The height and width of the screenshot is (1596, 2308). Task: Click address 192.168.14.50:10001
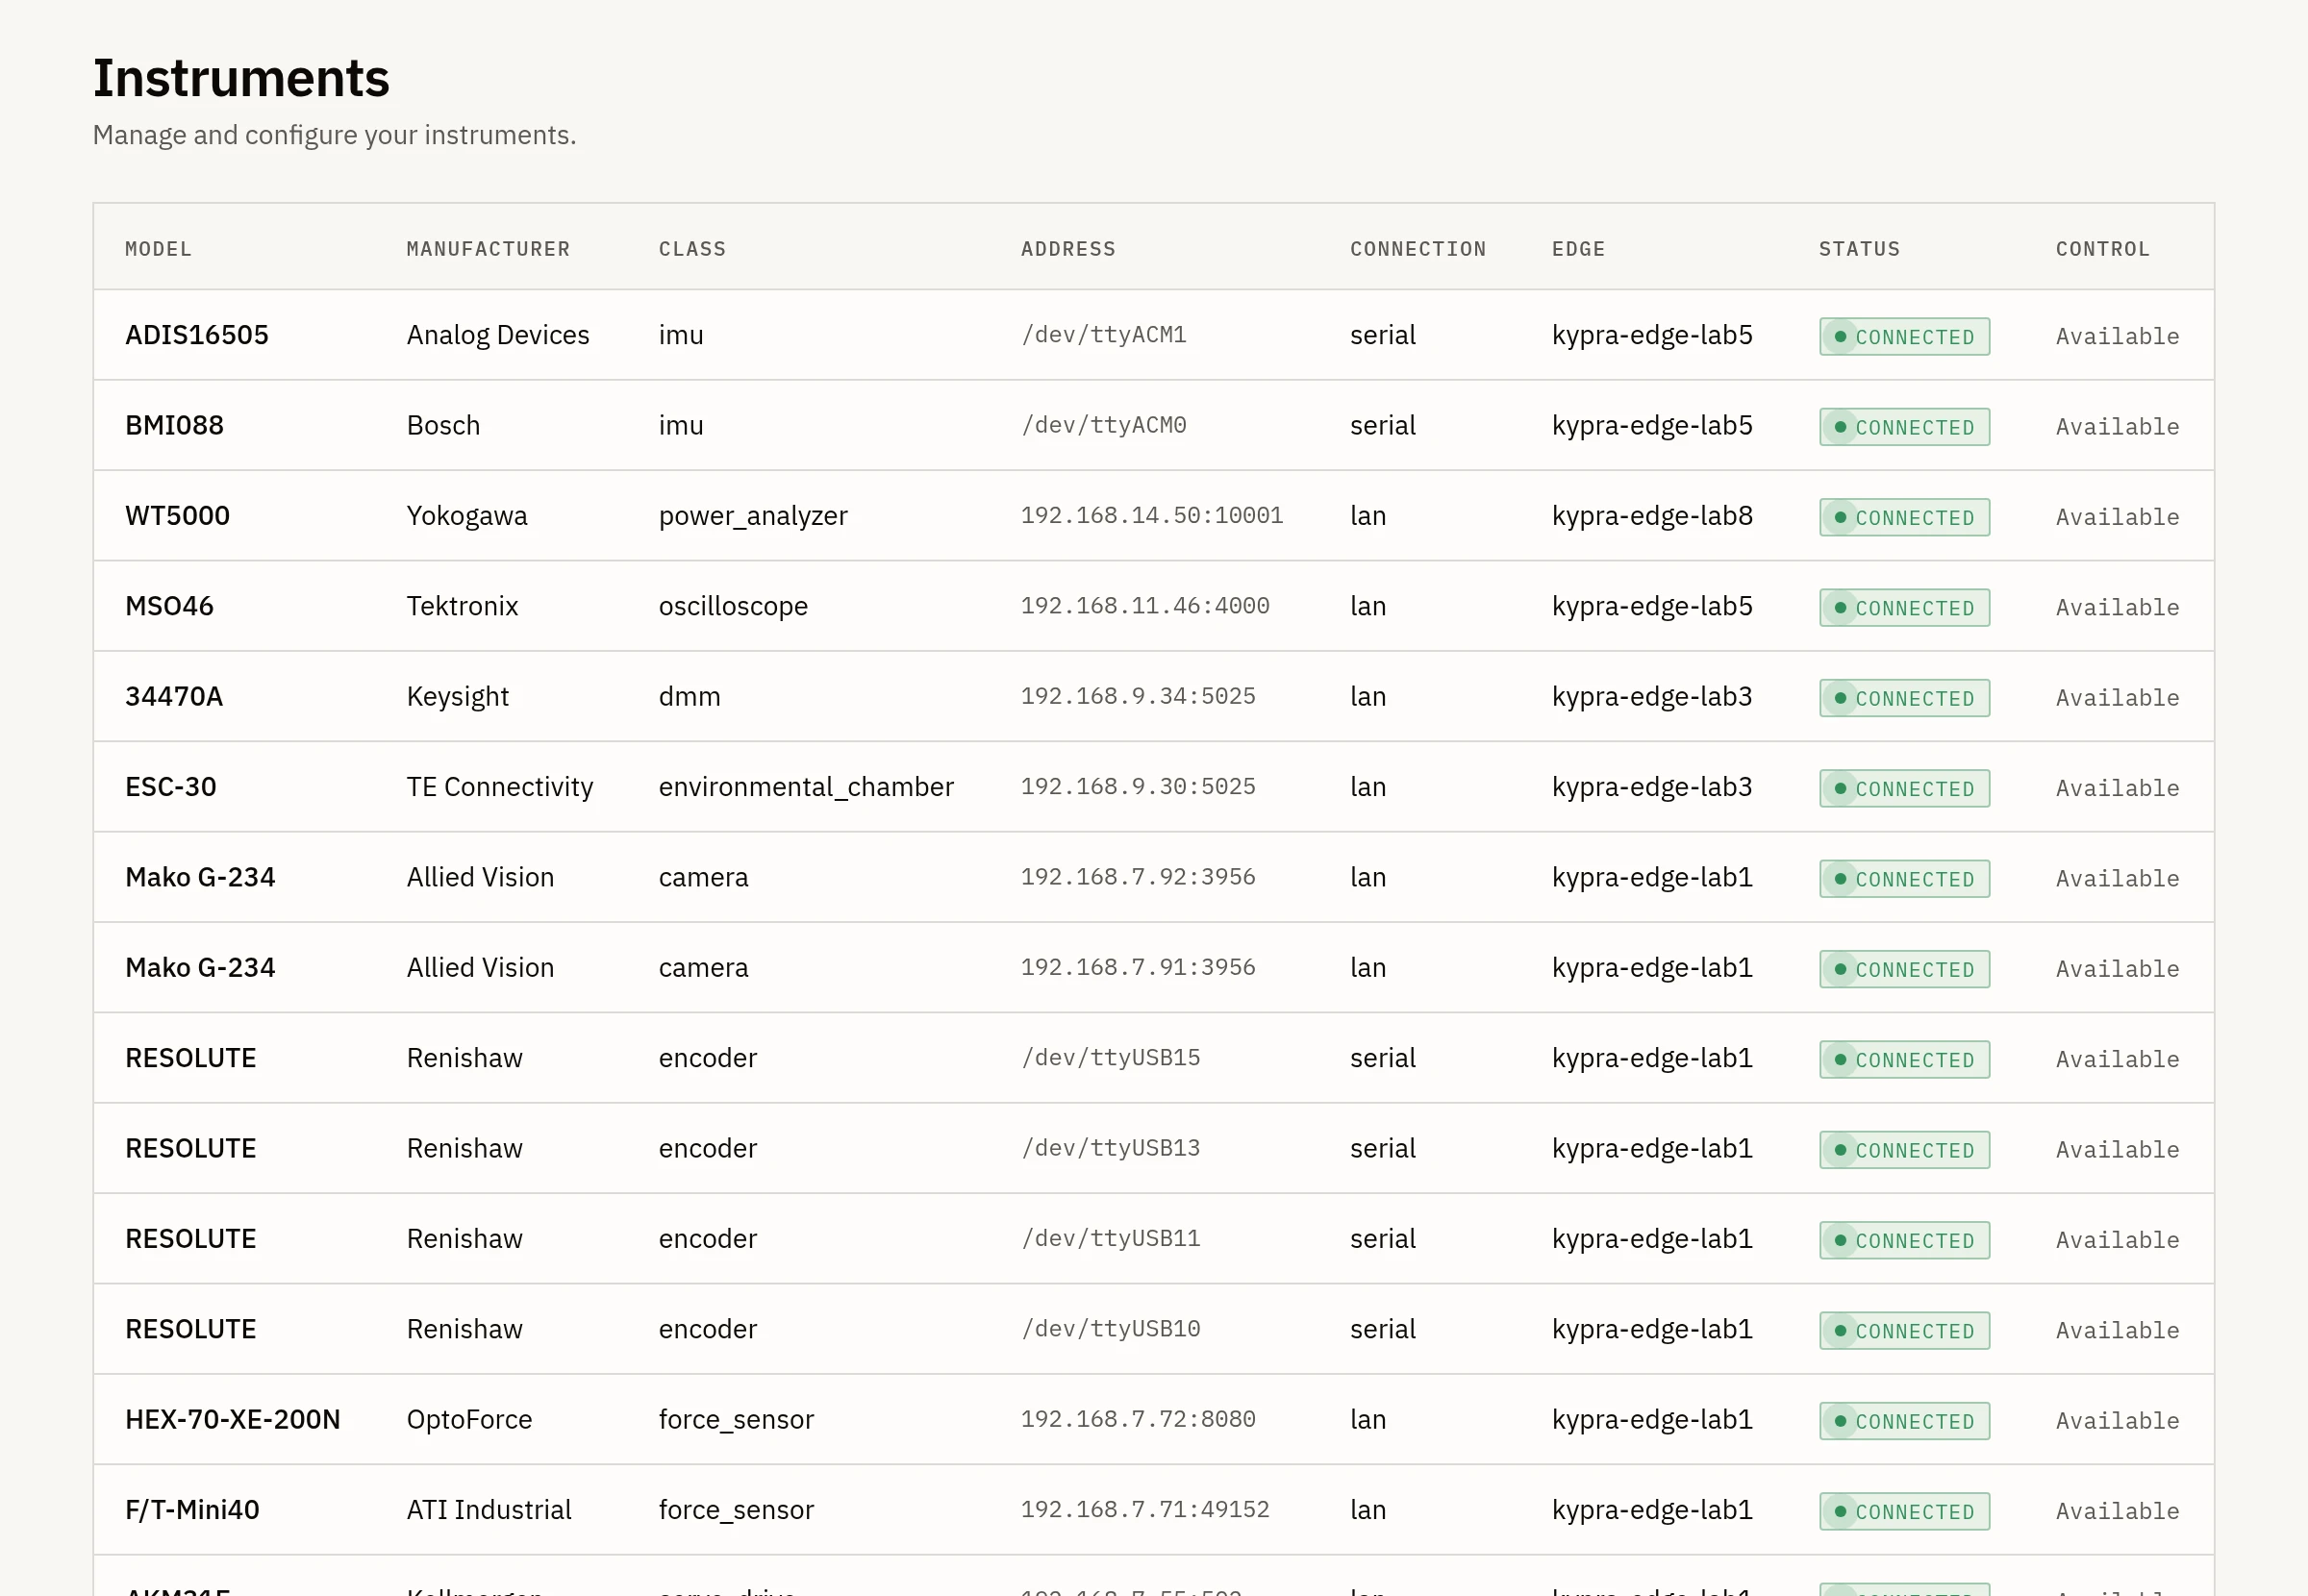[x=1151, y=515]
